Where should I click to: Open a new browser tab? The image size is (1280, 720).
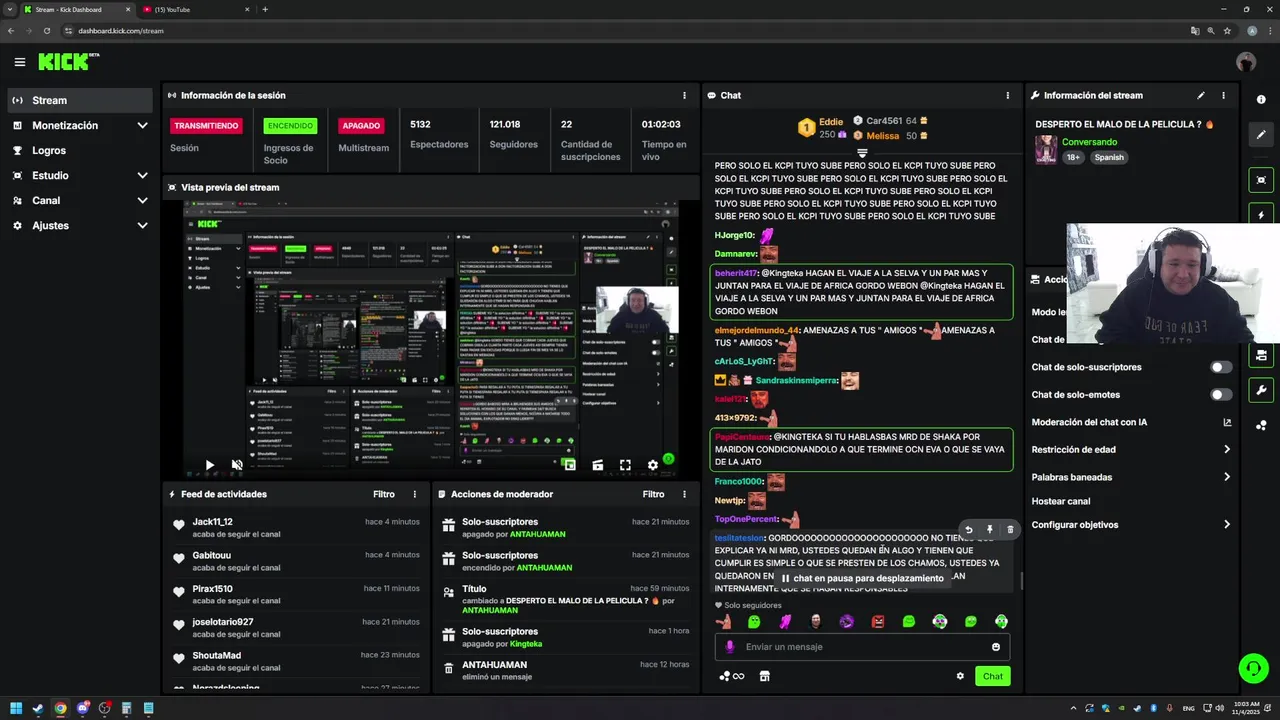265,9
